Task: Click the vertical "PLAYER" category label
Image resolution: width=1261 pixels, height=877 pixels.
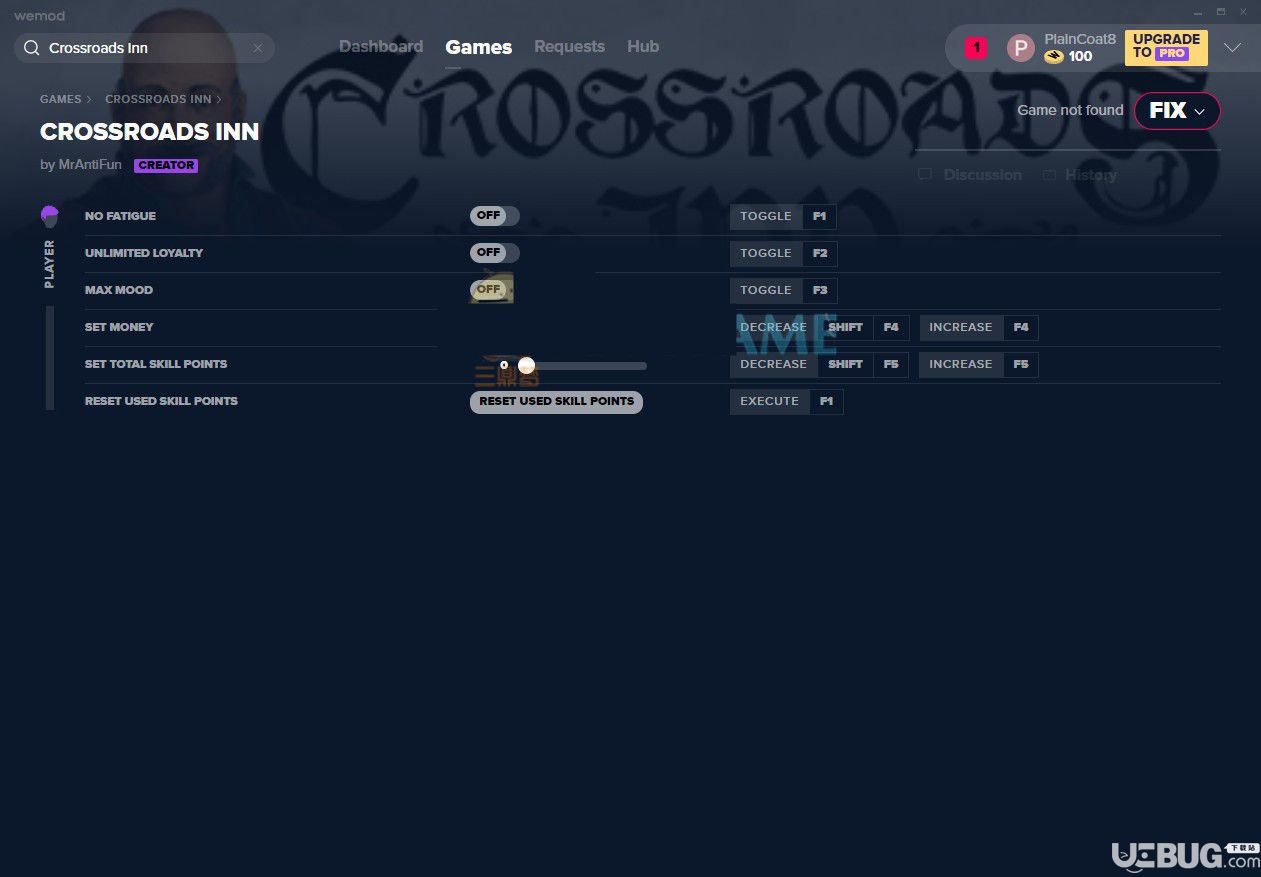Action: pos(49,264)
